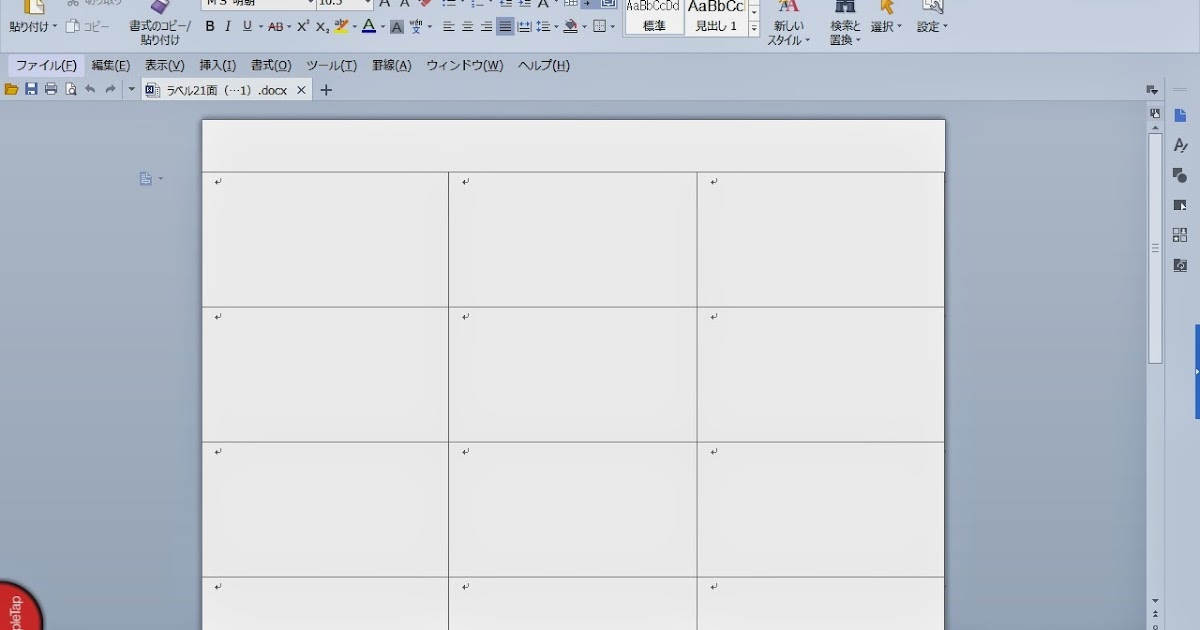Viewport: 1200px width, 630px height.
Task: Open highlight color dropdown
Action: [x=354, y=27]
